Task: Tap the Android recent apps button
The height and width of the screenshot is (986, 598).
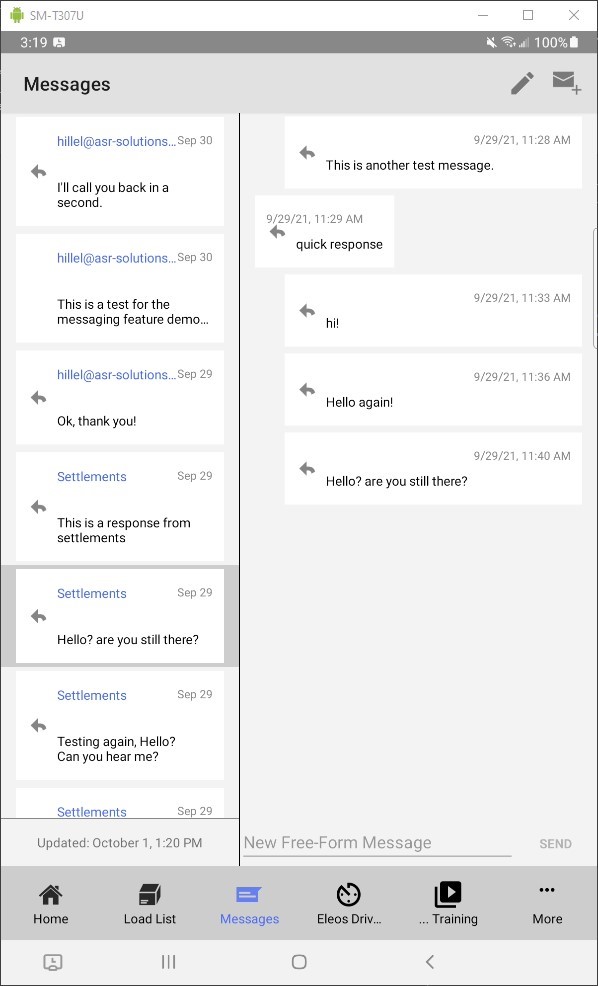Action: [x=168, y=961]
